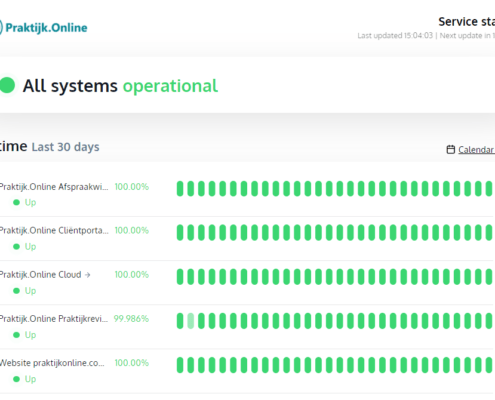Click the first uptime bar in Cliëntporta... row
This screenshot has height=400, width=495.
(180, 233)
